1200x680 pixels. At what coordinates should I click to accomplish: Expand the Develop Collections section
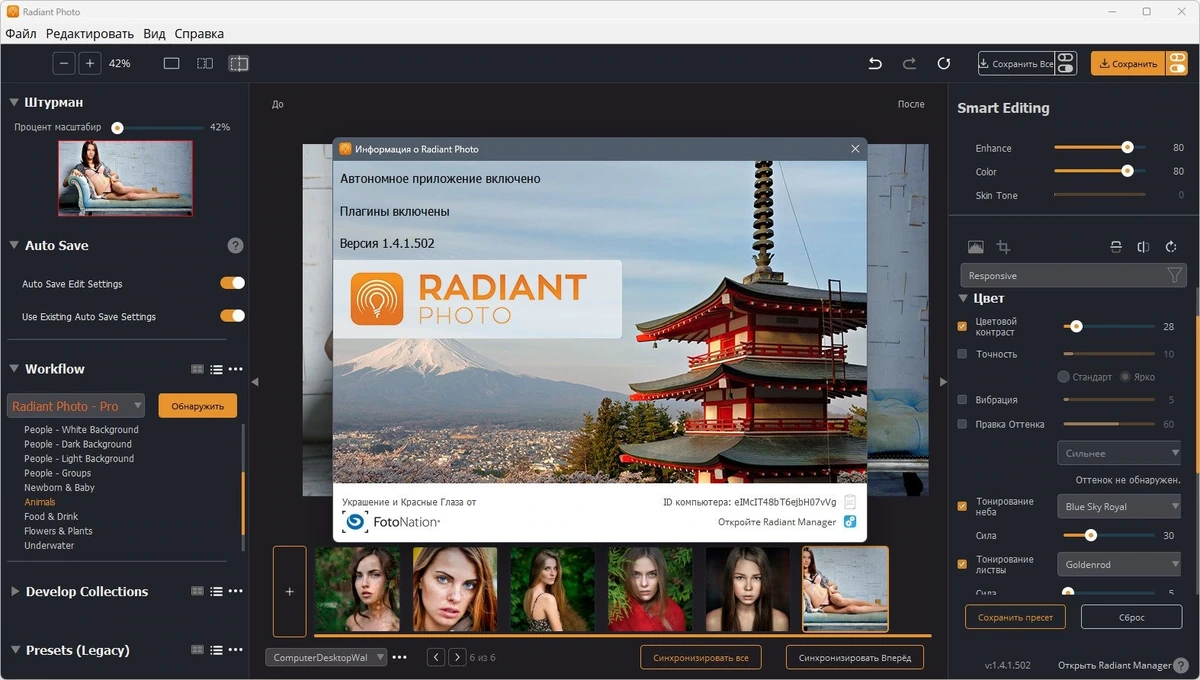14,592
